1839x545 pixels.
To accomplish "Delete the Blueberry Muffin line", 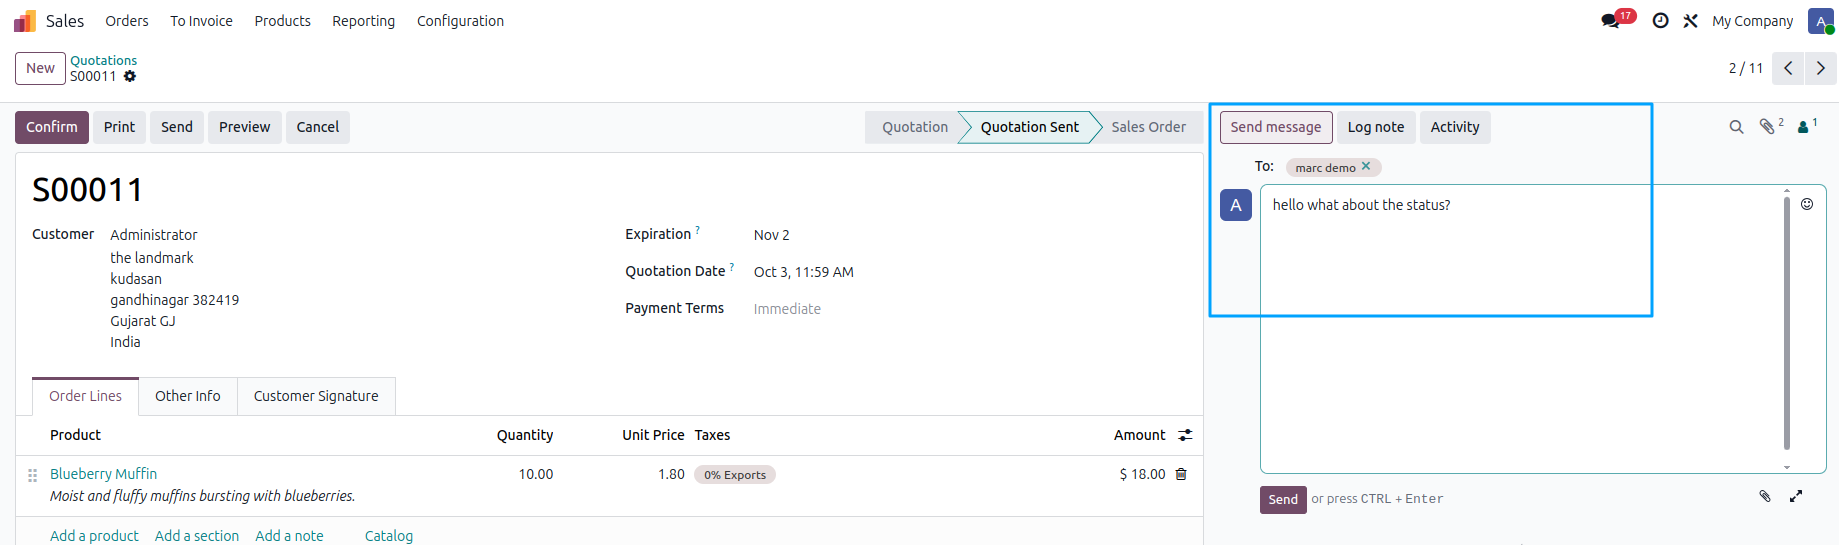I will click(1181, 474).
